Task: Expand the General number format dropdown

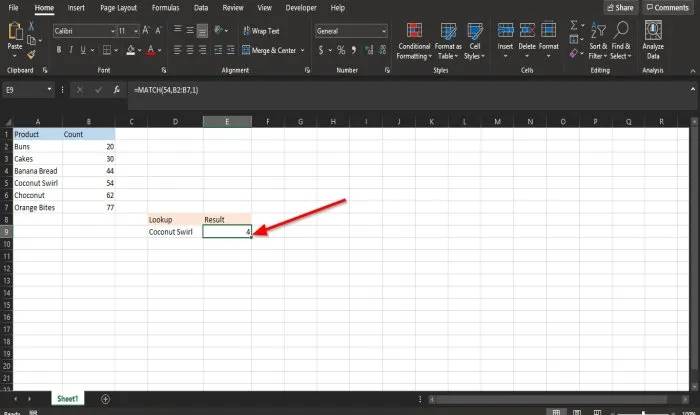Action: click(x=383, y=31)
